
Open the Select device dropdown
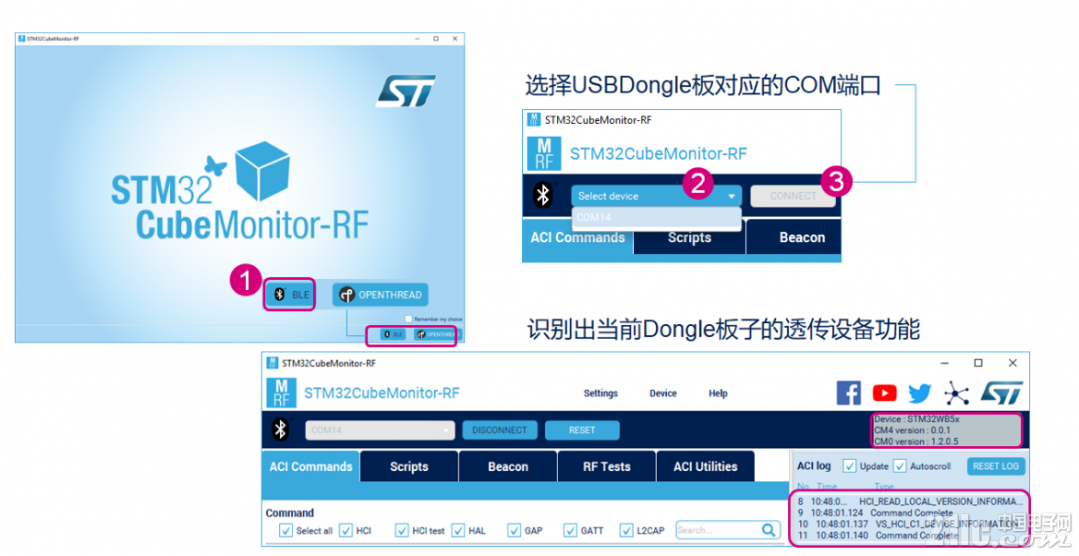656,196
